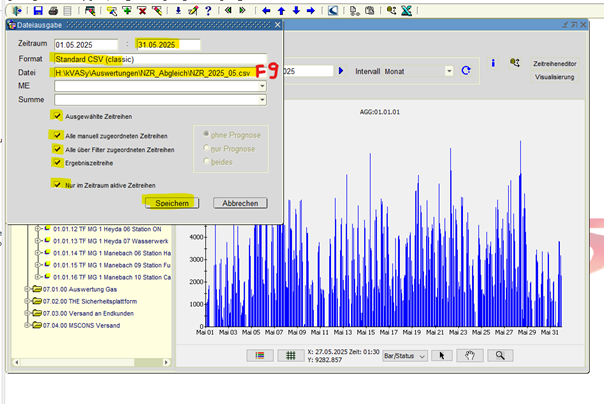The image size is (604, 404).
Task: Click the printer toolbar icon
Action: [x=53, y=11]
